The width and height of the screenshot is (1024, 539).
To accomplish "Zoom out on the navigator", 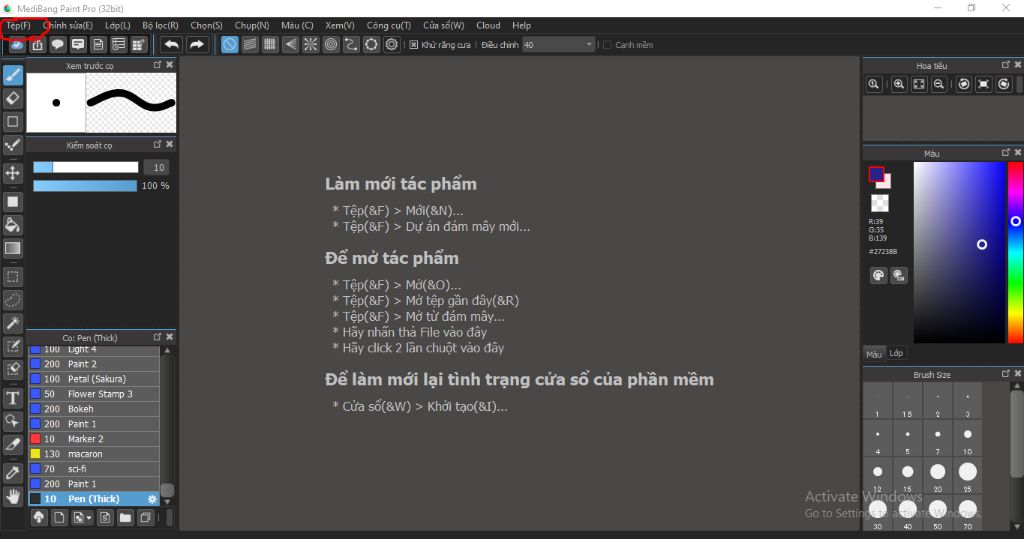I will [939, 84].
